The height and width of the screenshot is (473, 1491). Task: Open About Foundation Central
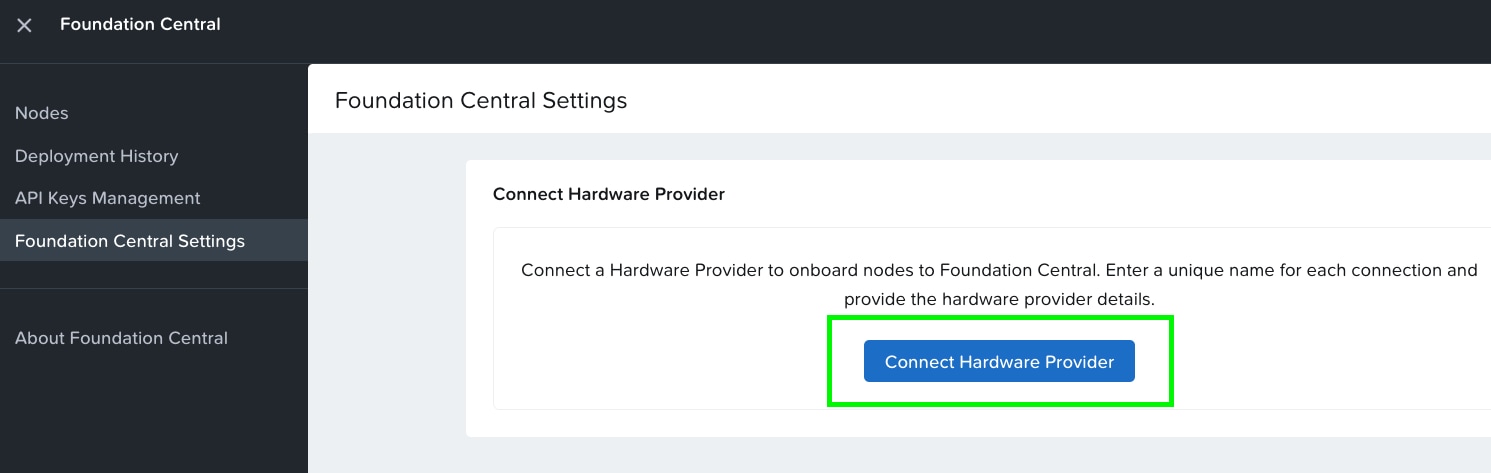(121, 338)
